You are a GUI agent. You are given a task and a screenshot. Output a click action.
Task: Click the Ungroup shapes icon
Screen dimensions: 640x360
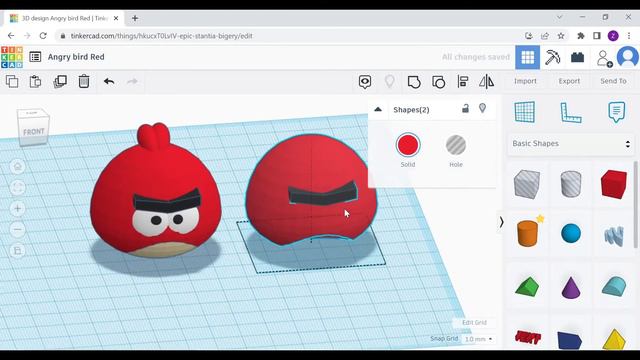click(x=438, y=82)
